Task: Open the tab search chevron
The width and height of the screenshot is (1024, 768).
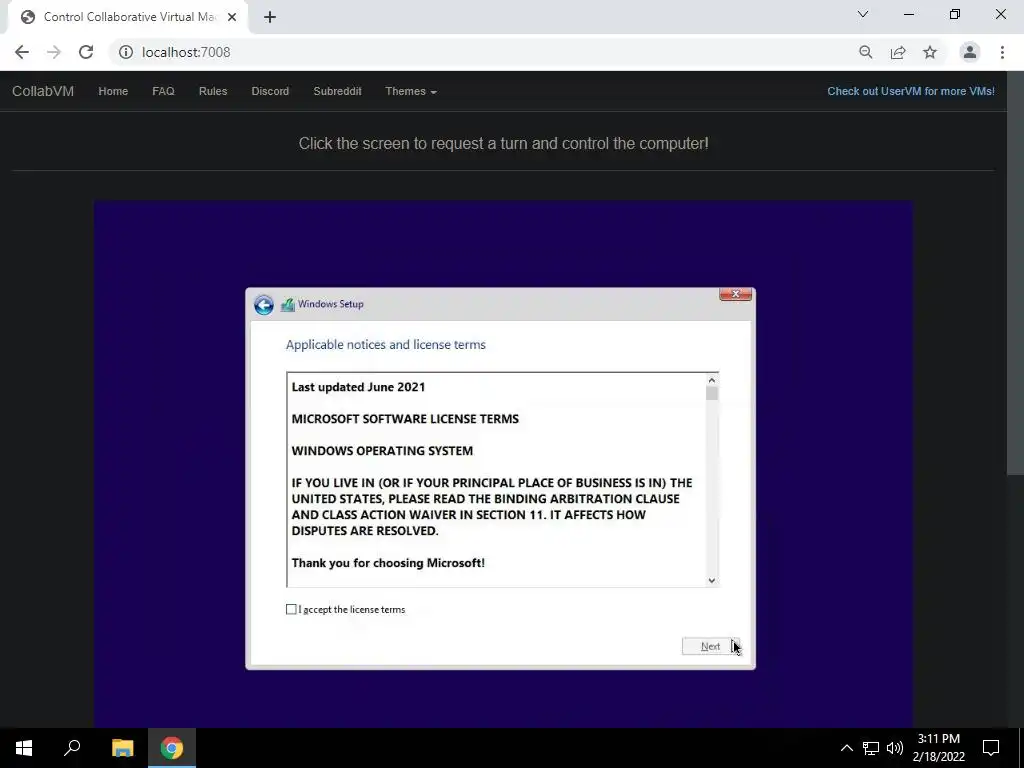Action: tap(863, 14)
